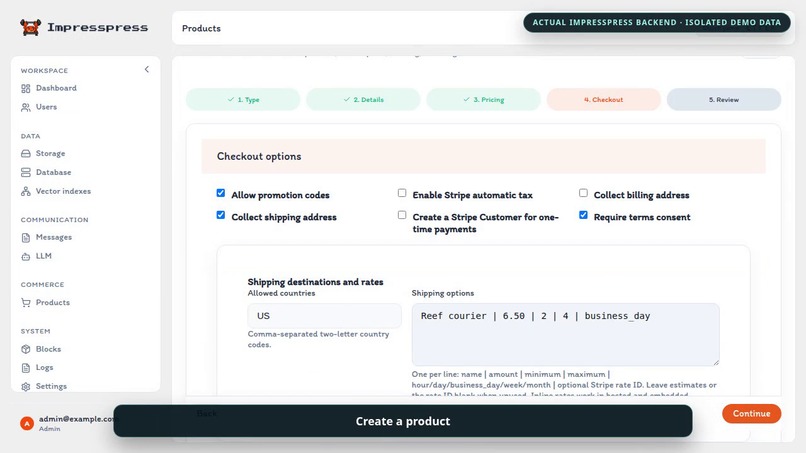Viewport: 806px width, 453px height.
Task: Click the Users icon in sidebar
Action: 26,107
